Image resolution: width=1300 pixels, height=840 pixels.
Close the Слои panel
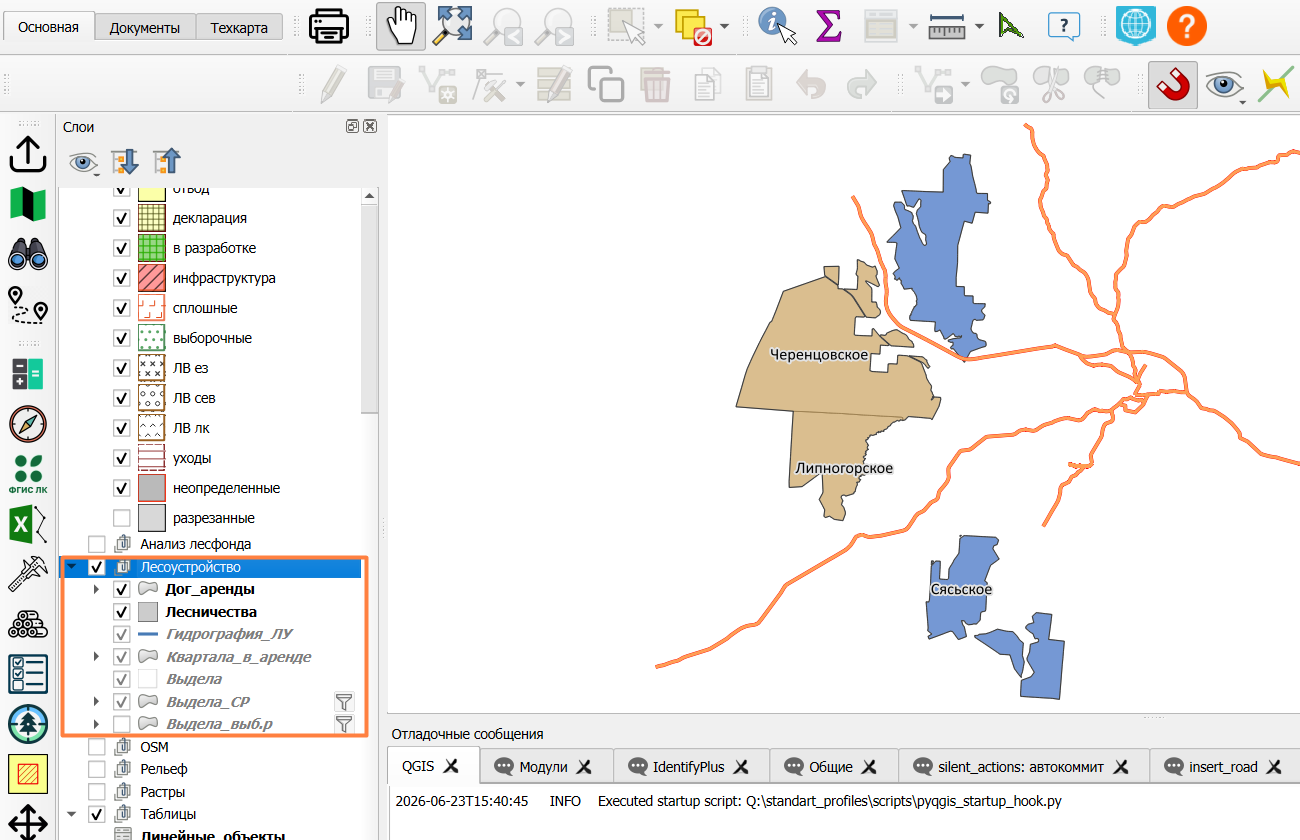point(370,126)
